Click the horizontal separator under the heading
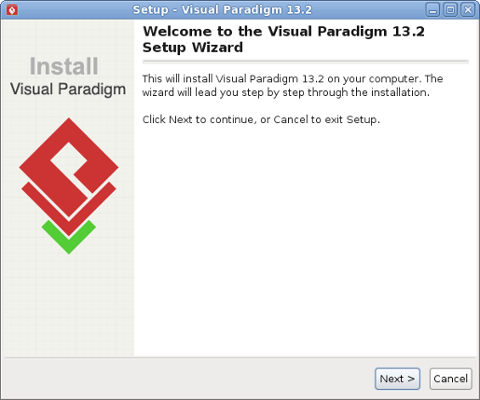Image resolution: width=480 pixels, height=400 pixels. [x=306, y=62]
